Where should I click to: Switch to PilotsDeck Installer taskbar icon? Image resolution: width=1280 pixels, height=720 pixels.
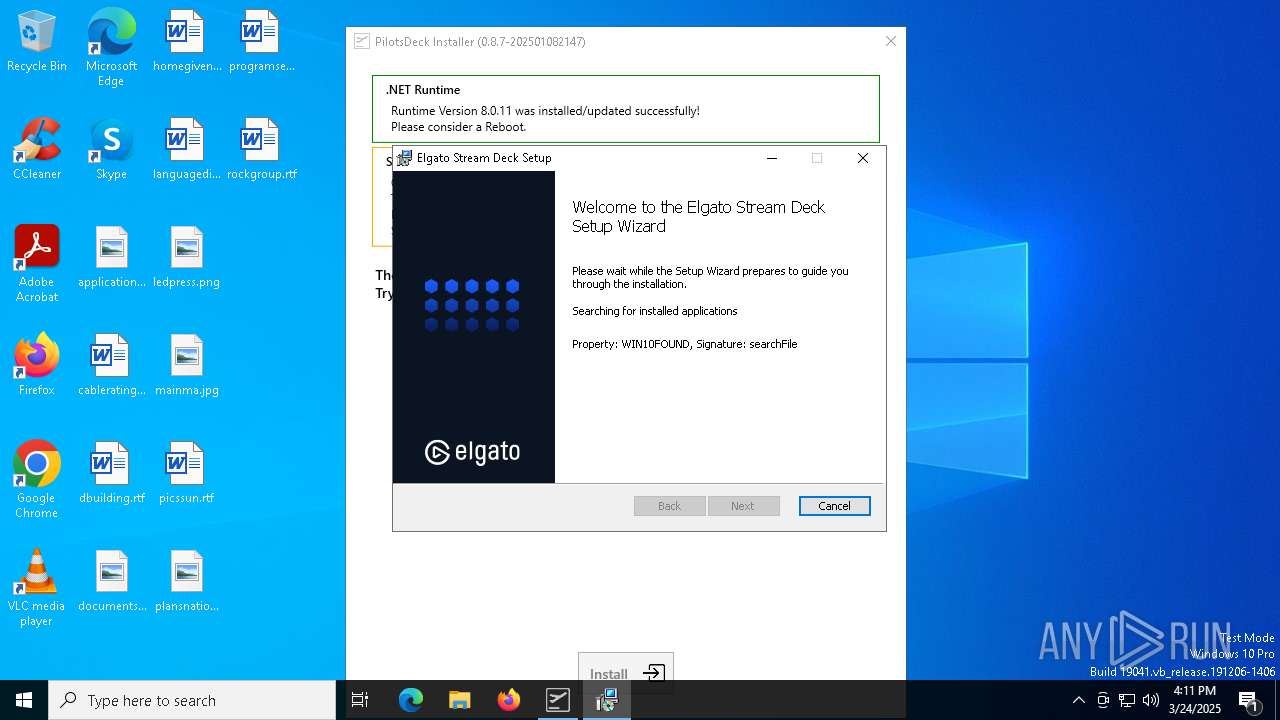(x=558, y=700)
